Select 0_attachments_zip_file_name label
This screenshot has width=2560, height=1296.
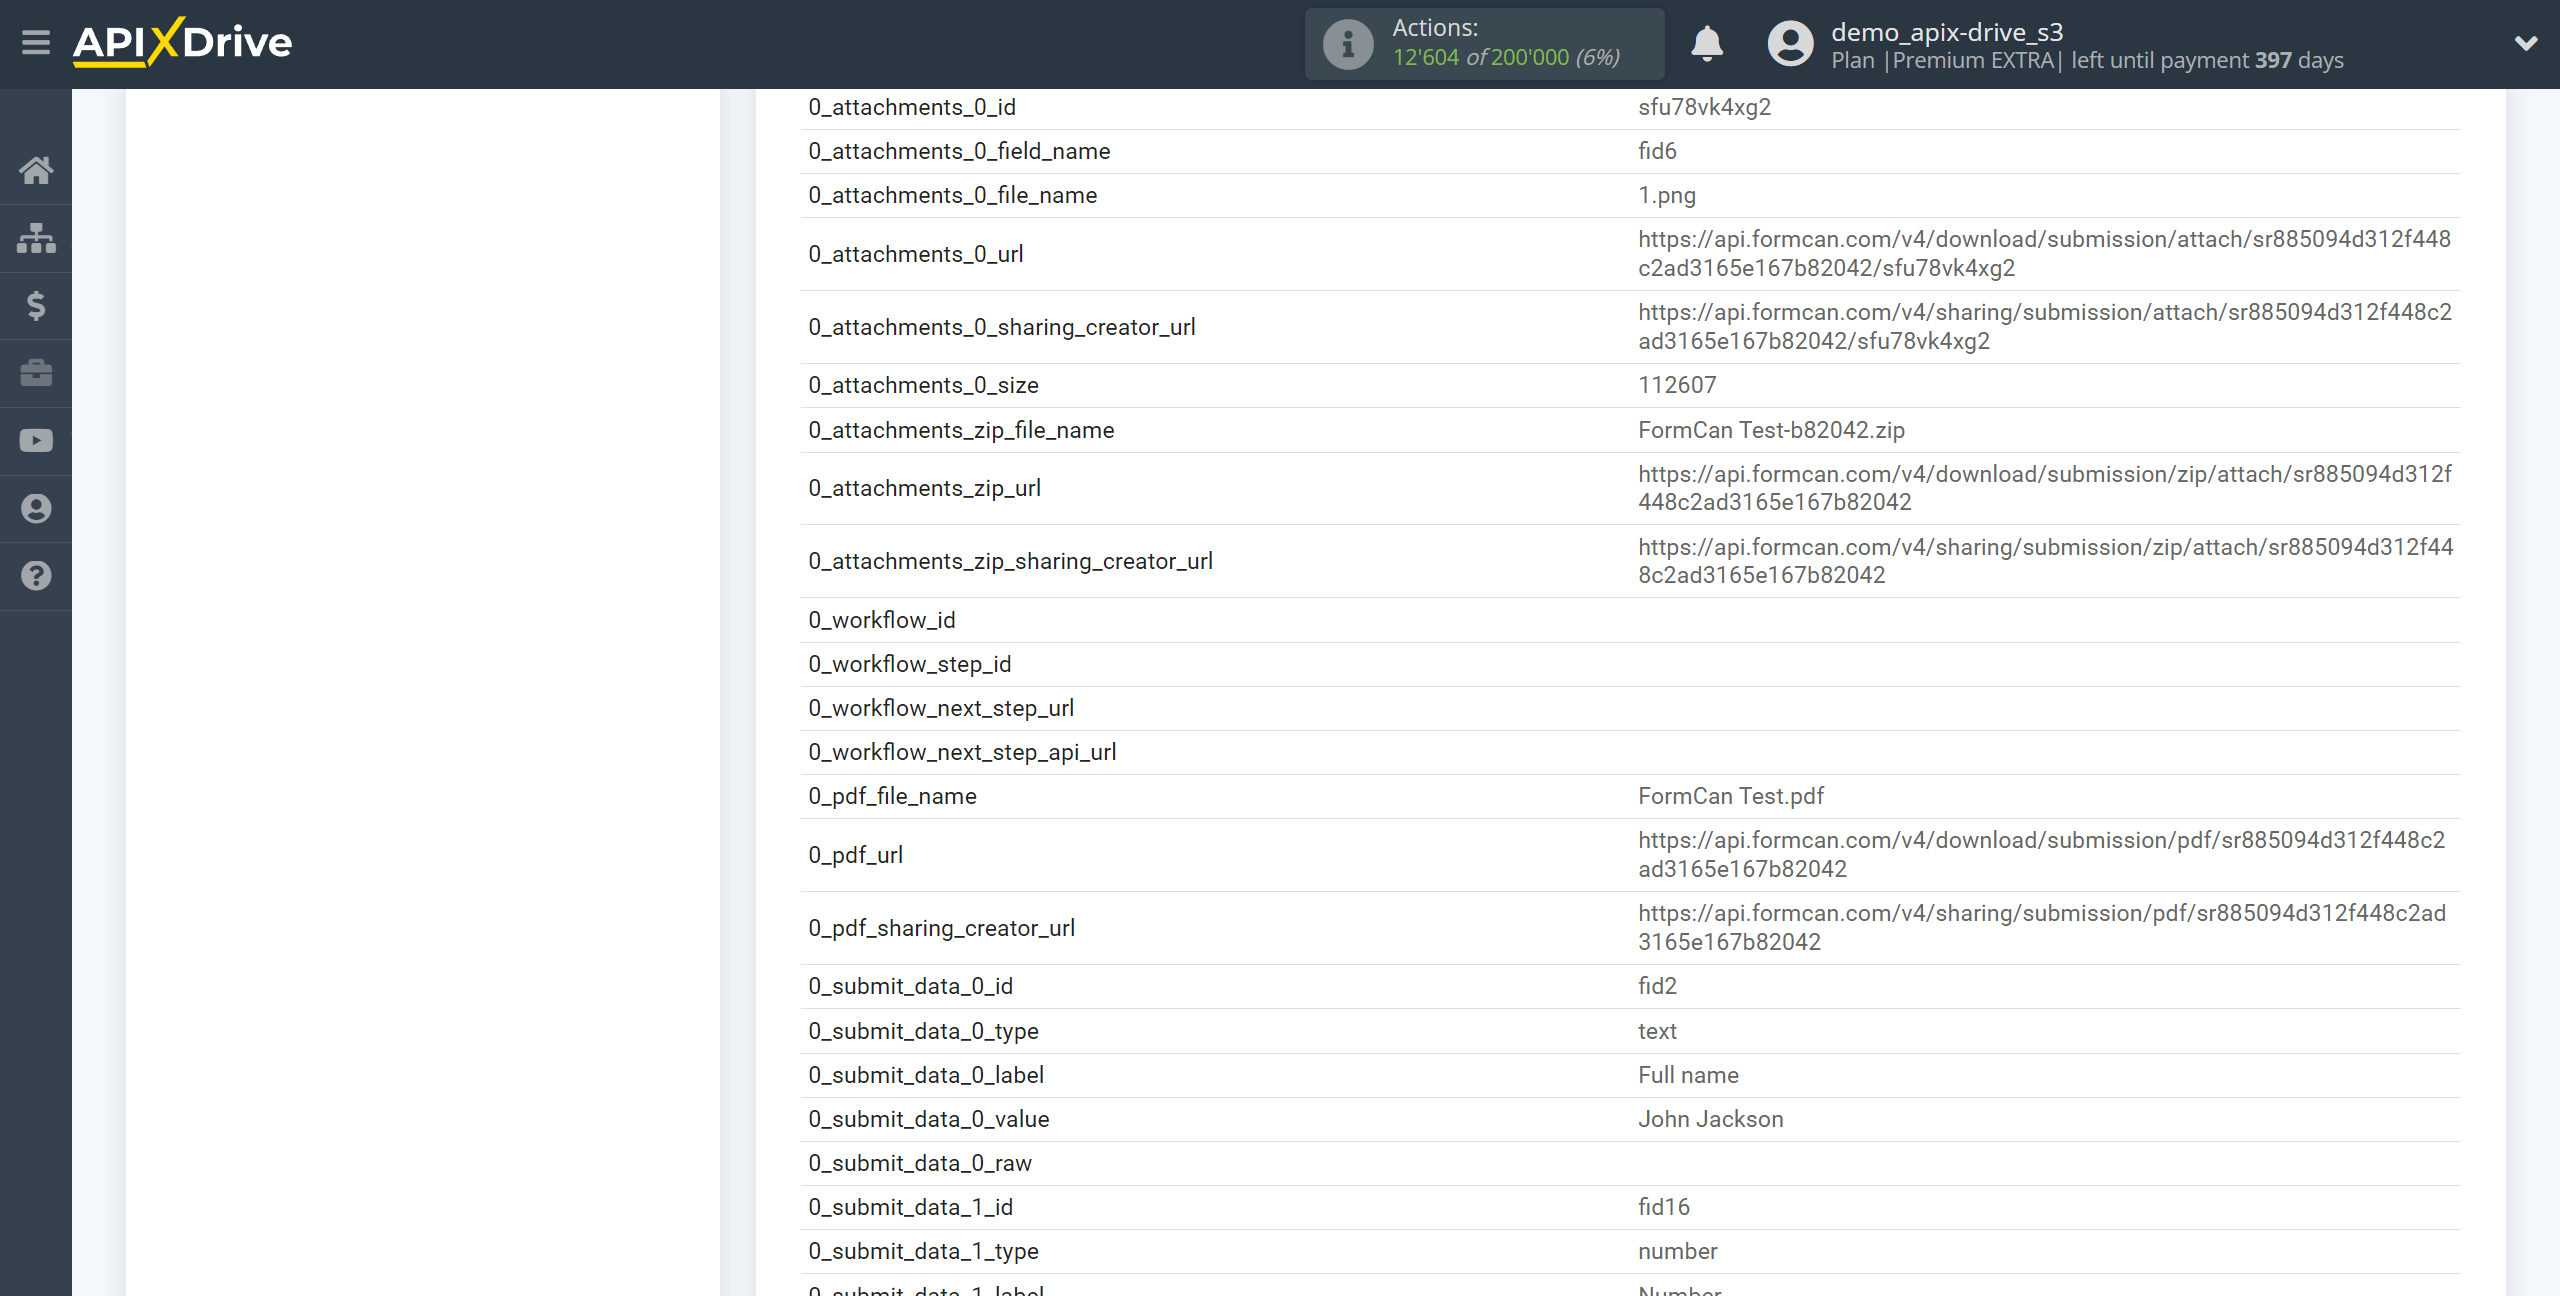point(961,431)
